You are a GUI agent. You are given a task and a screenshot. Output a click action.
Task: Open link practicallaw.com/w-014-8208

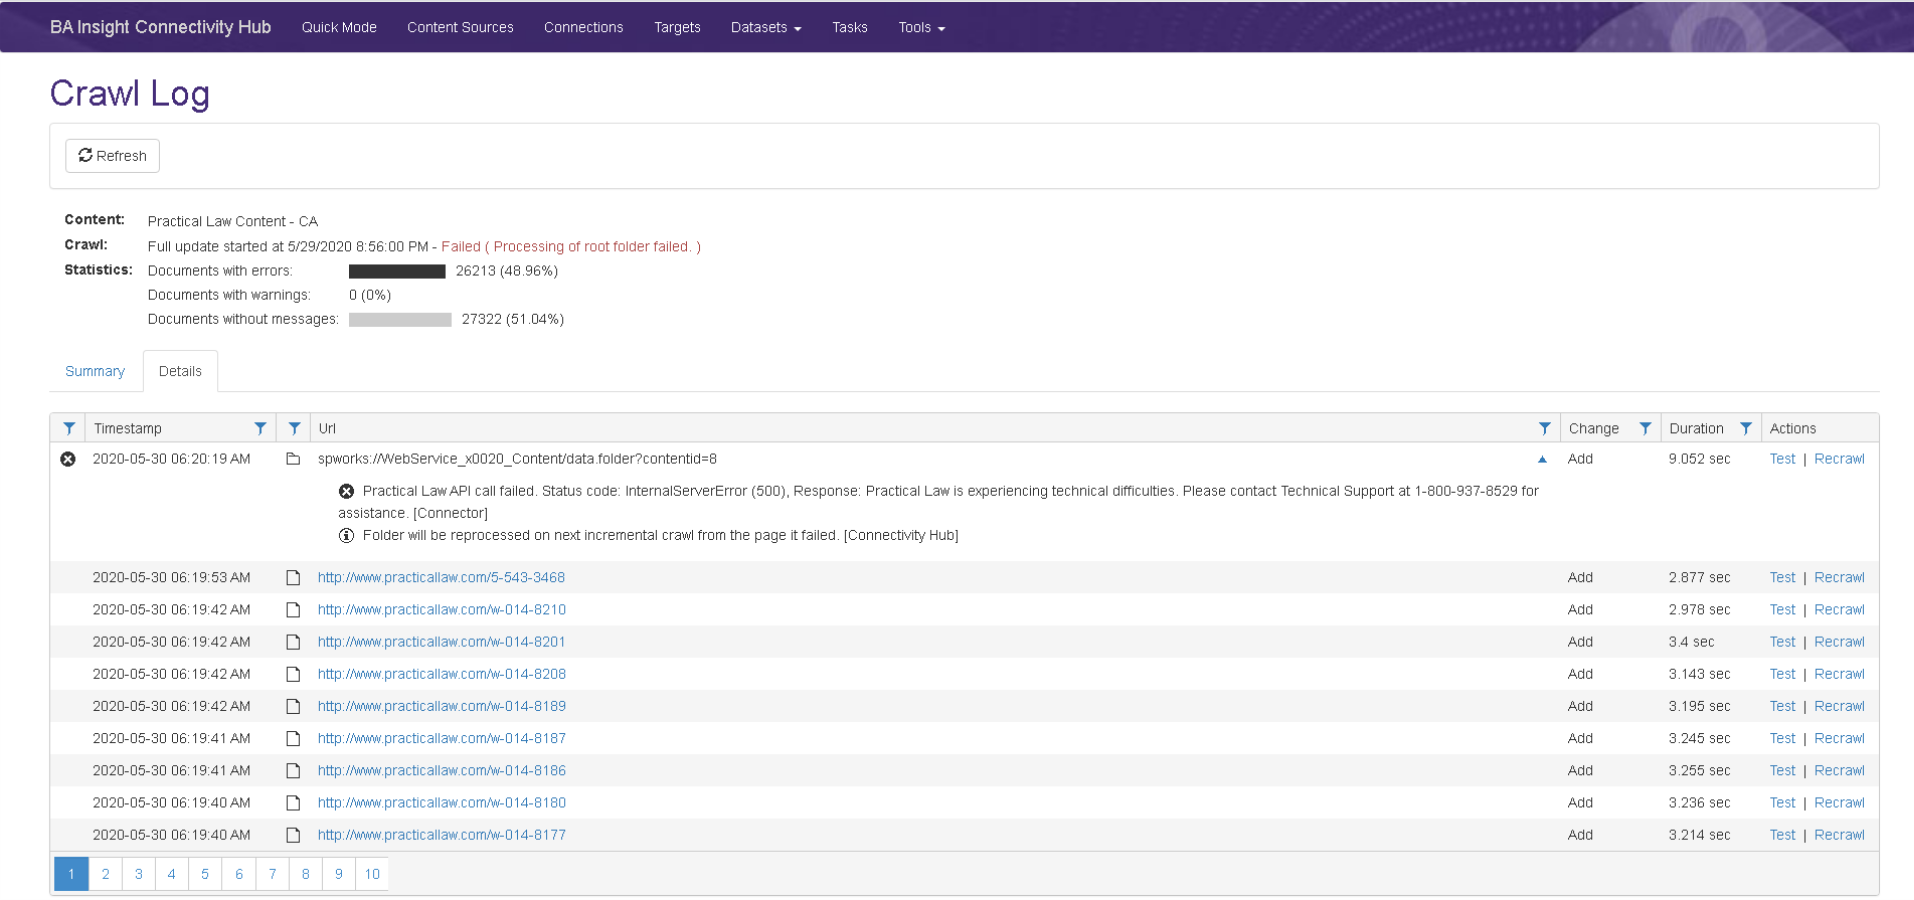coord(442,674)
